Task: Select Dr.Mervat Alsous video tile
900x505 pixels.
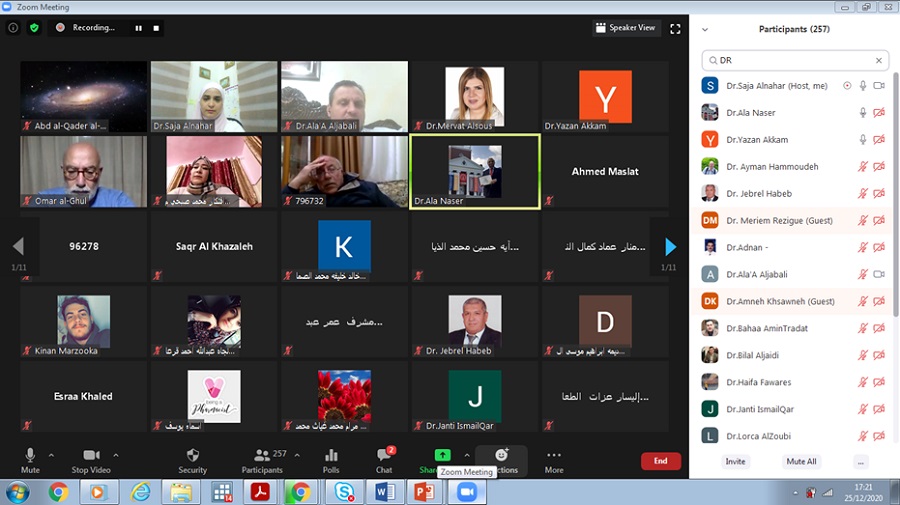Action: (475, 96)
